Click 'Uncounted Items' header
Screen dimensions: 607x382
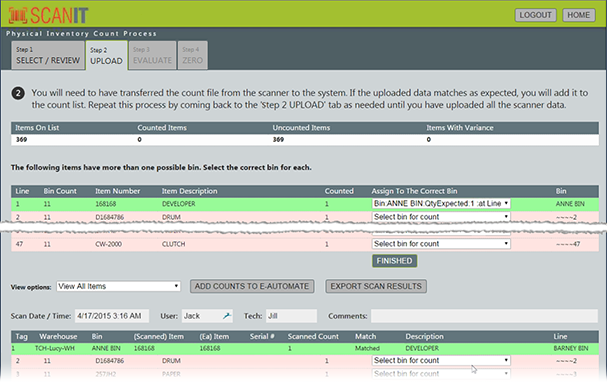tap(301, 128)
